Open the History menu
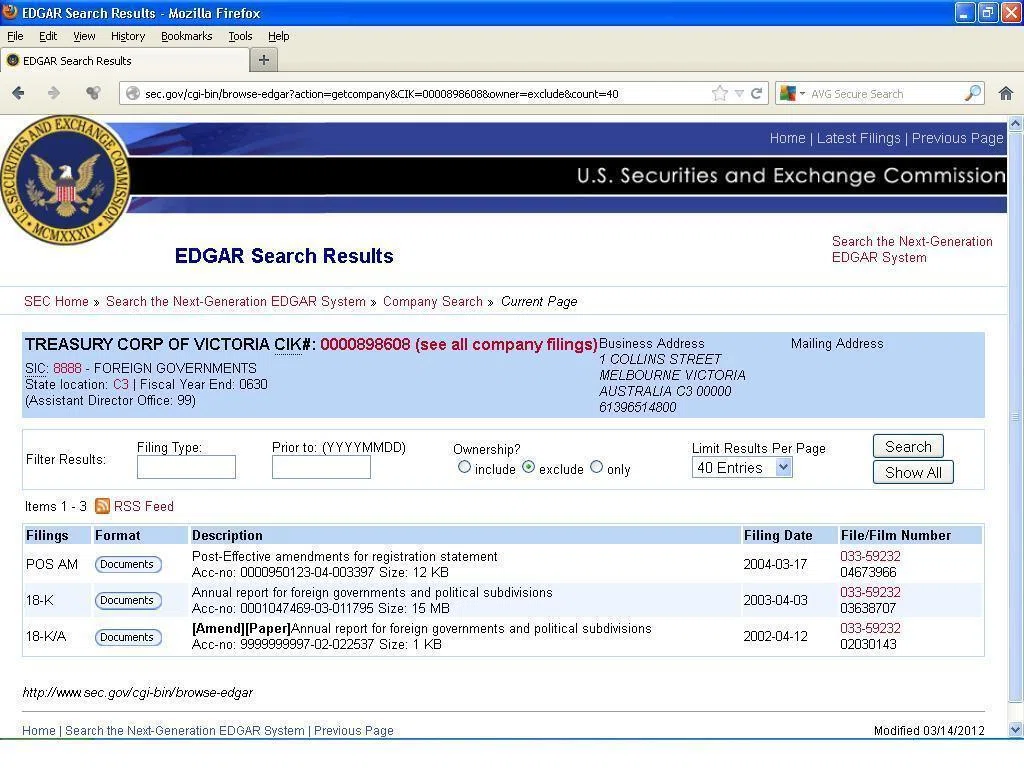Screen dimensions: 1024x768 click(127, 36)
